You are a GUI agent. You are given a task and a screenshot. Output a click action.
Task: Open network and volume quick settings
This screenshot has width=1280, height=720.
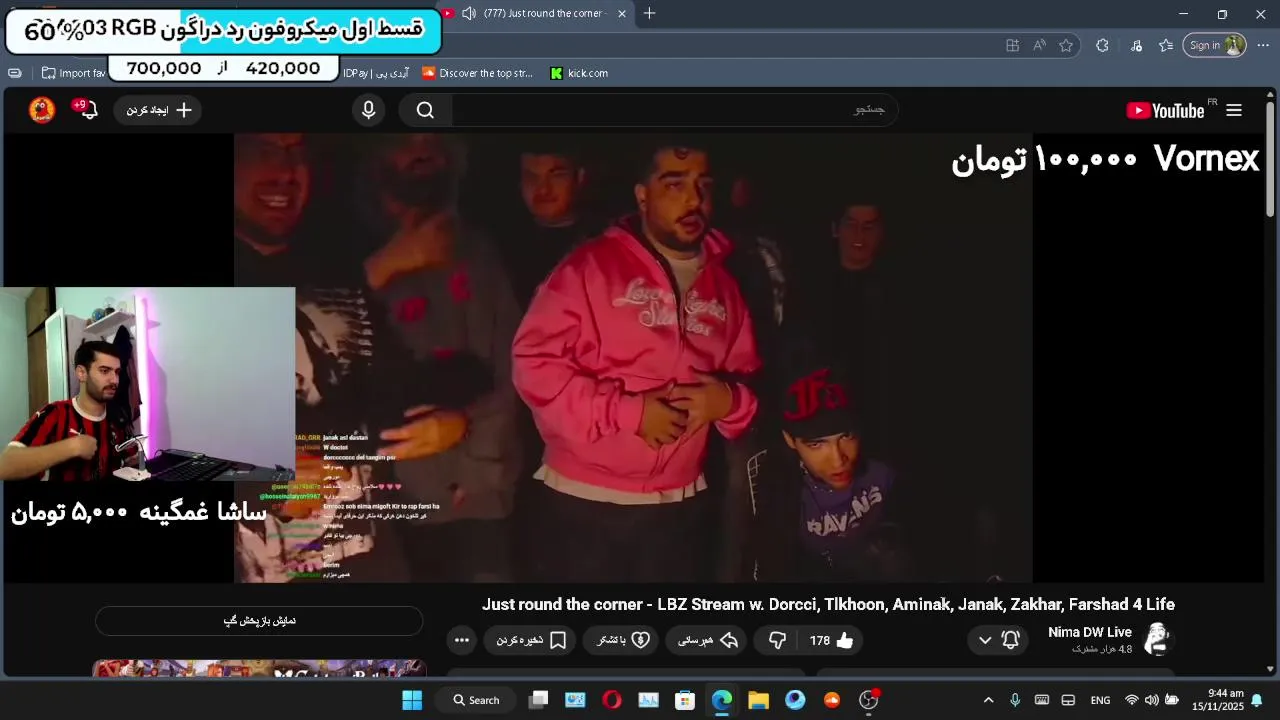[x=1151, y=700]
